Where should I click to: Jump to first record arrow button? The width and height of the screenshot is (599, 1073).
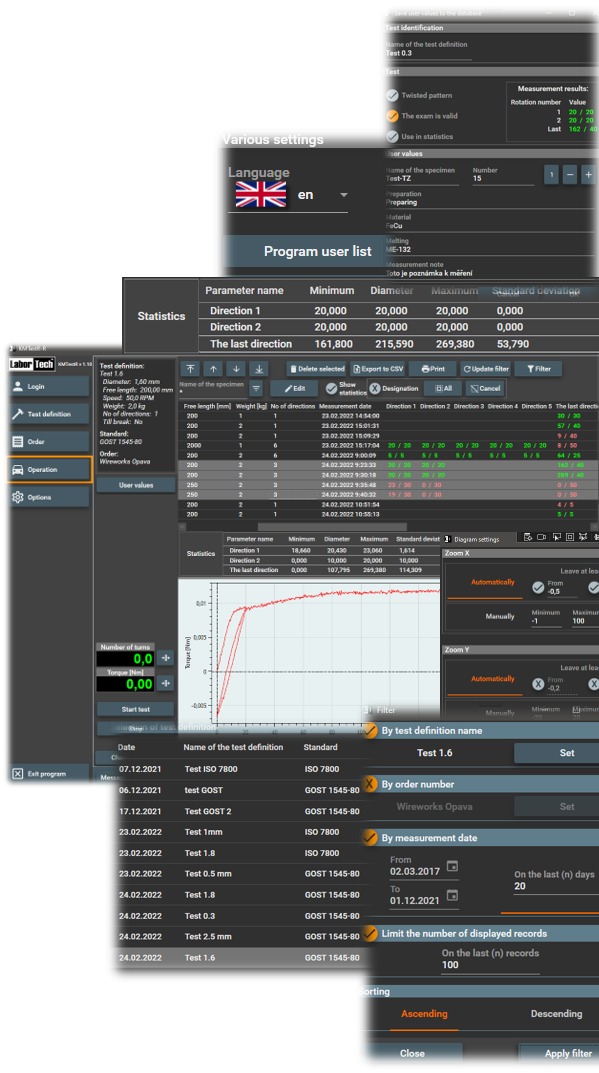click(190, 369)
